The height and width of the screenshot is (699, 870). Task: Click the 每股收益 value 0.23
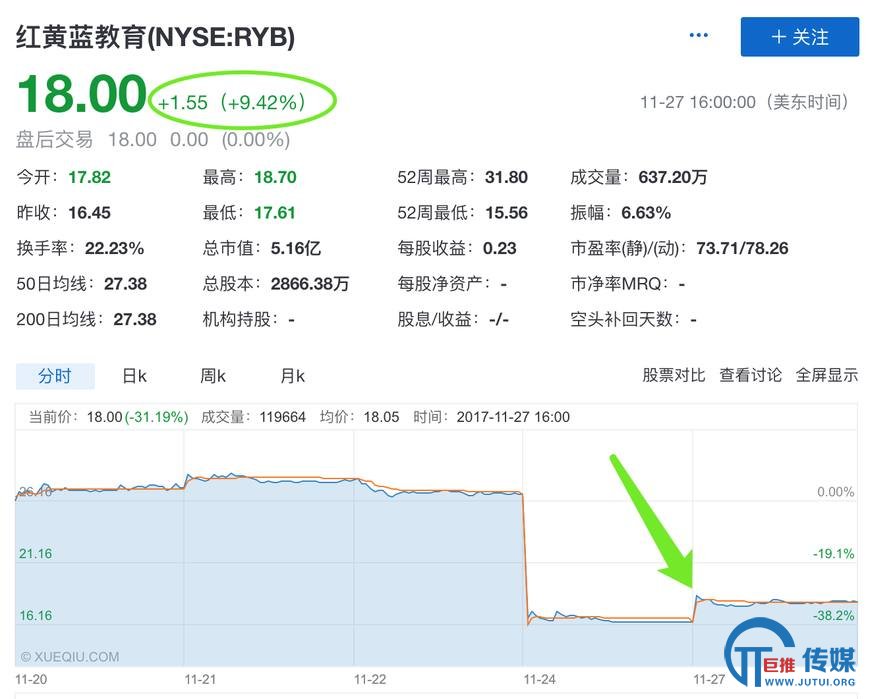pos(499,249)
